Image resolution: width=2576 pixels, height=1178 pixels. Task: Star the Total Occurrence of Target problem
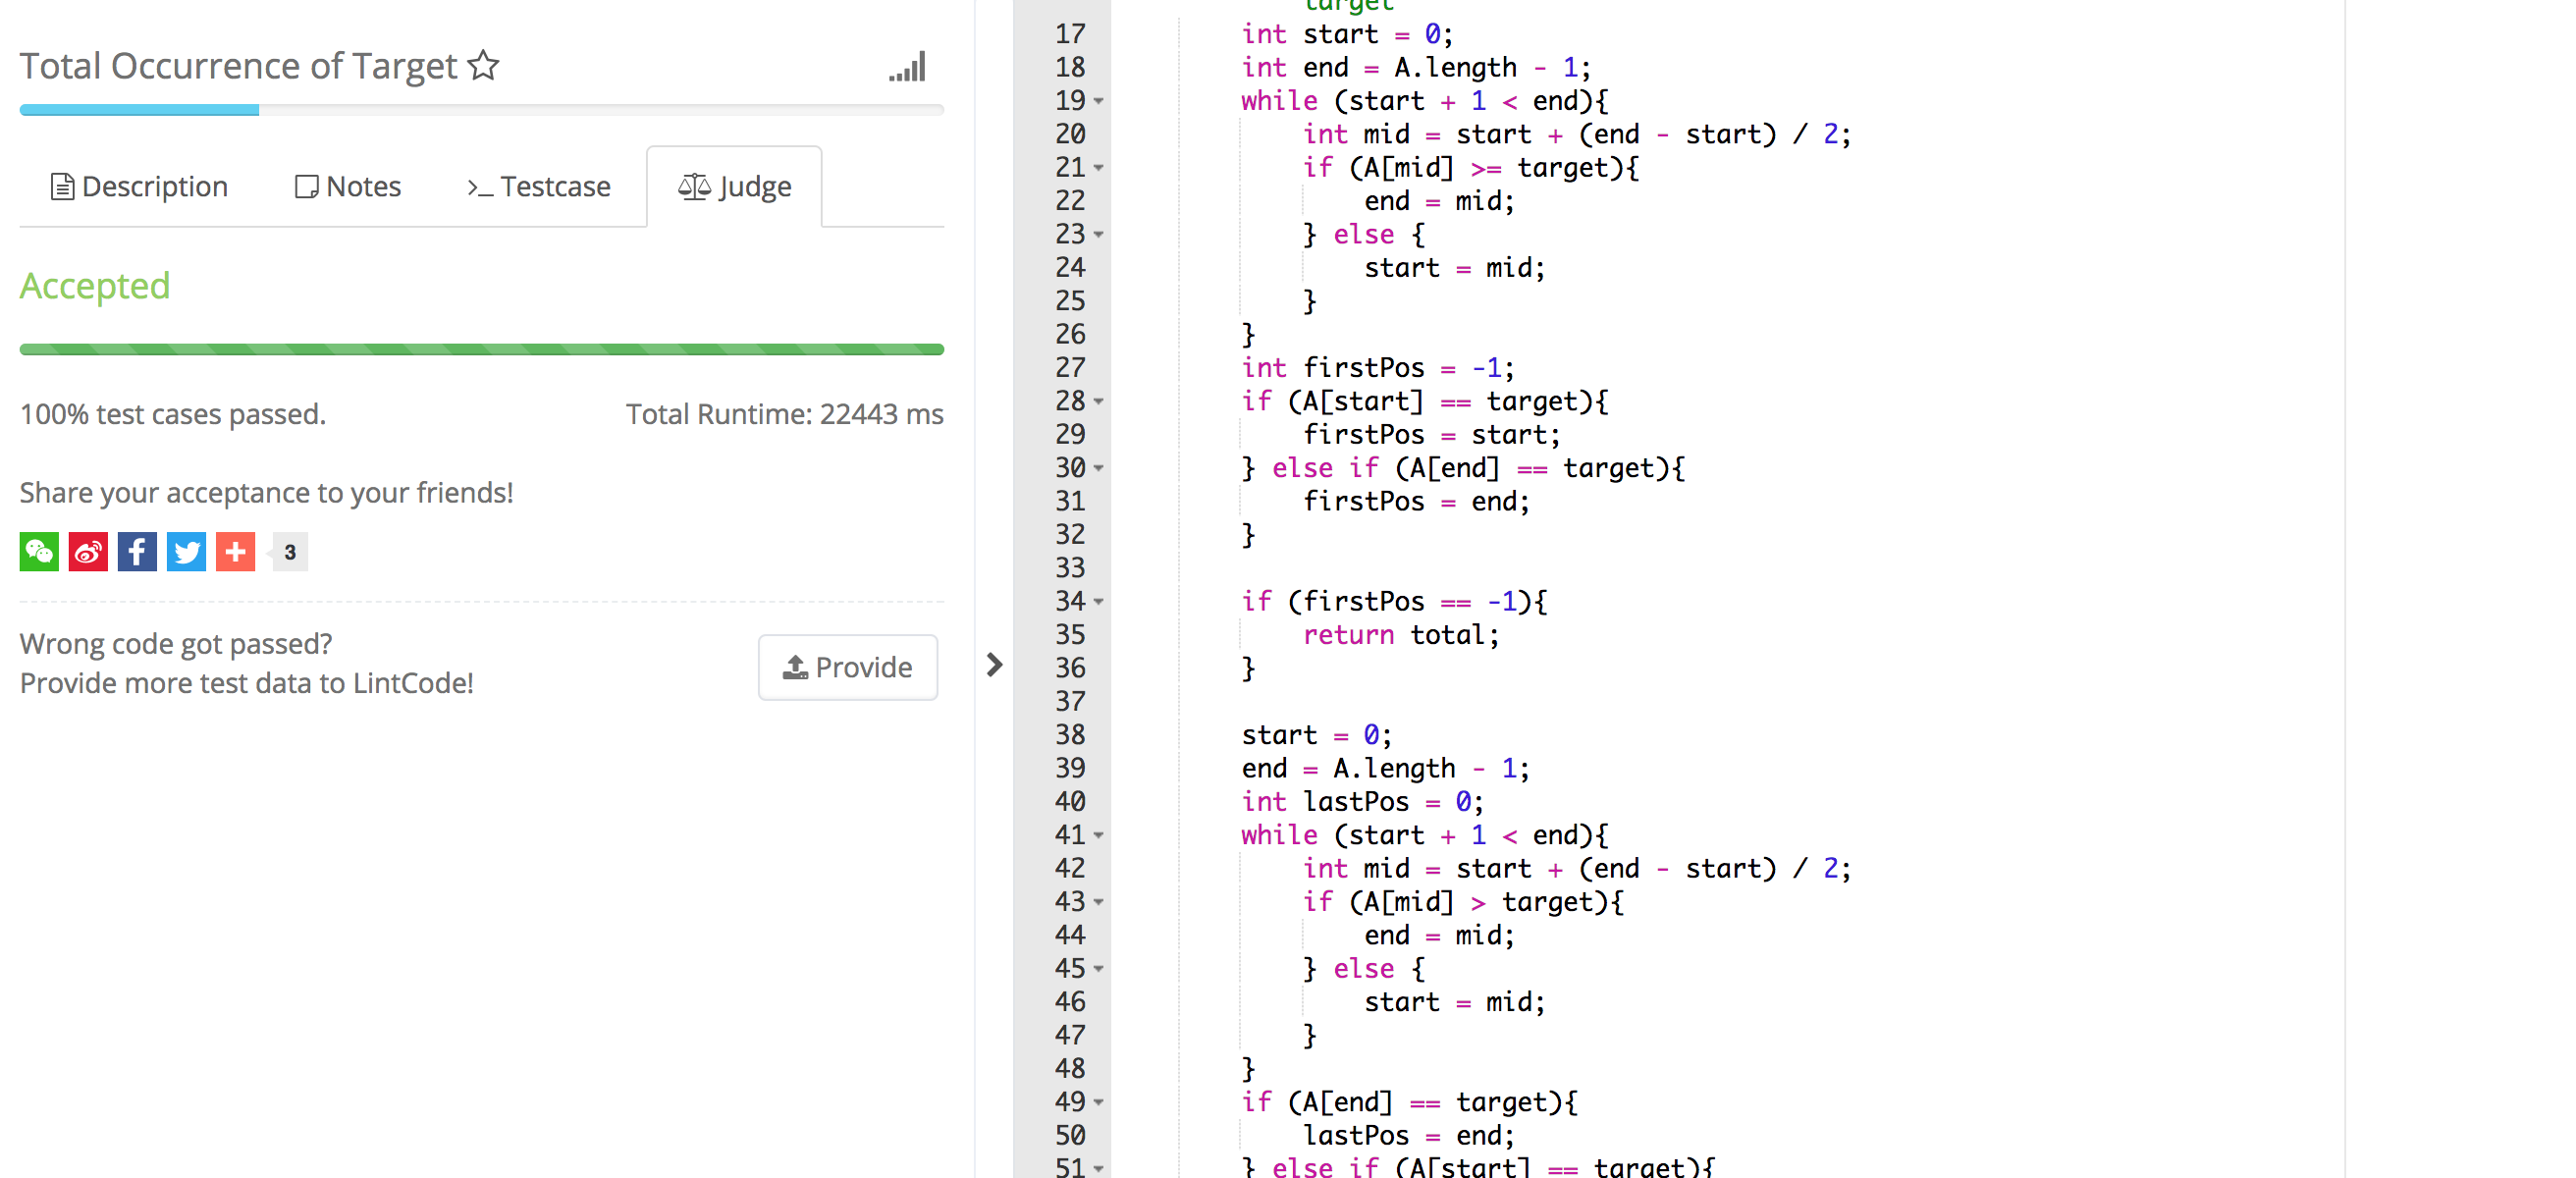(x=484, y=65)
